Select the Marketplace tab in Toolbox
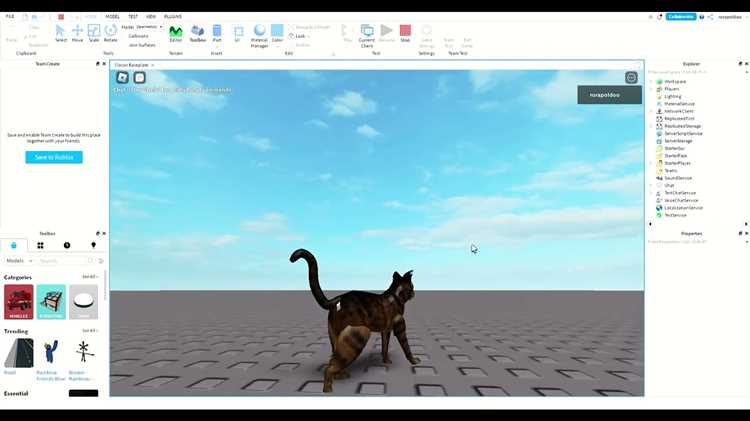Image resolution: width=750 pixels, height=421 pixels. point(13,245)
